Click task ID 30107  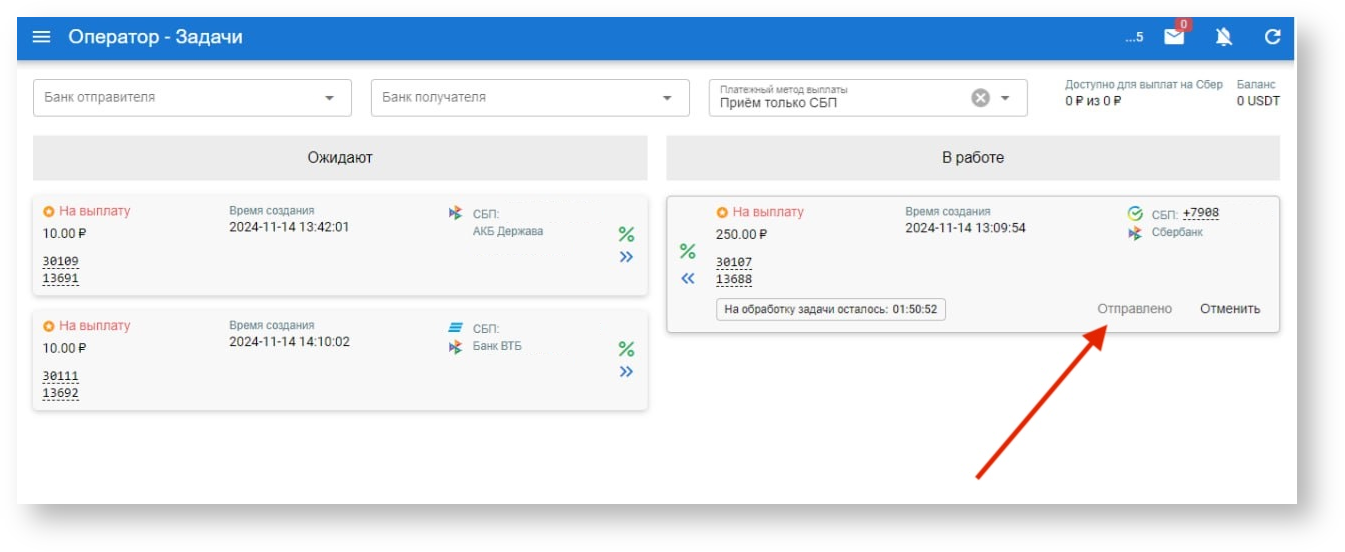pyautogui.click(x=734, y=263)
